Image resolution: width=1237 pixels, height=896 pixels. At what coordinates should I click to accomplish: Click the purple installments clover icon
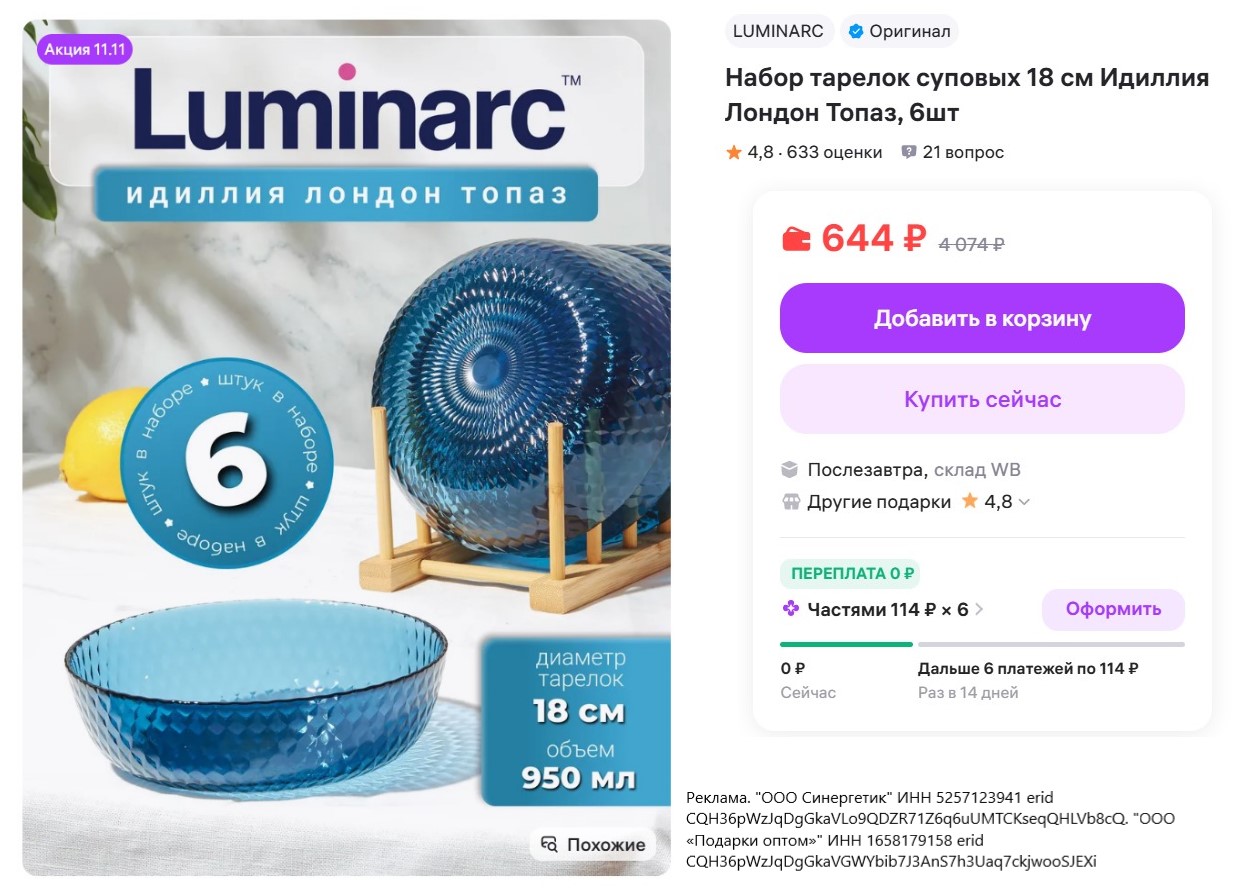coord(790,609)
